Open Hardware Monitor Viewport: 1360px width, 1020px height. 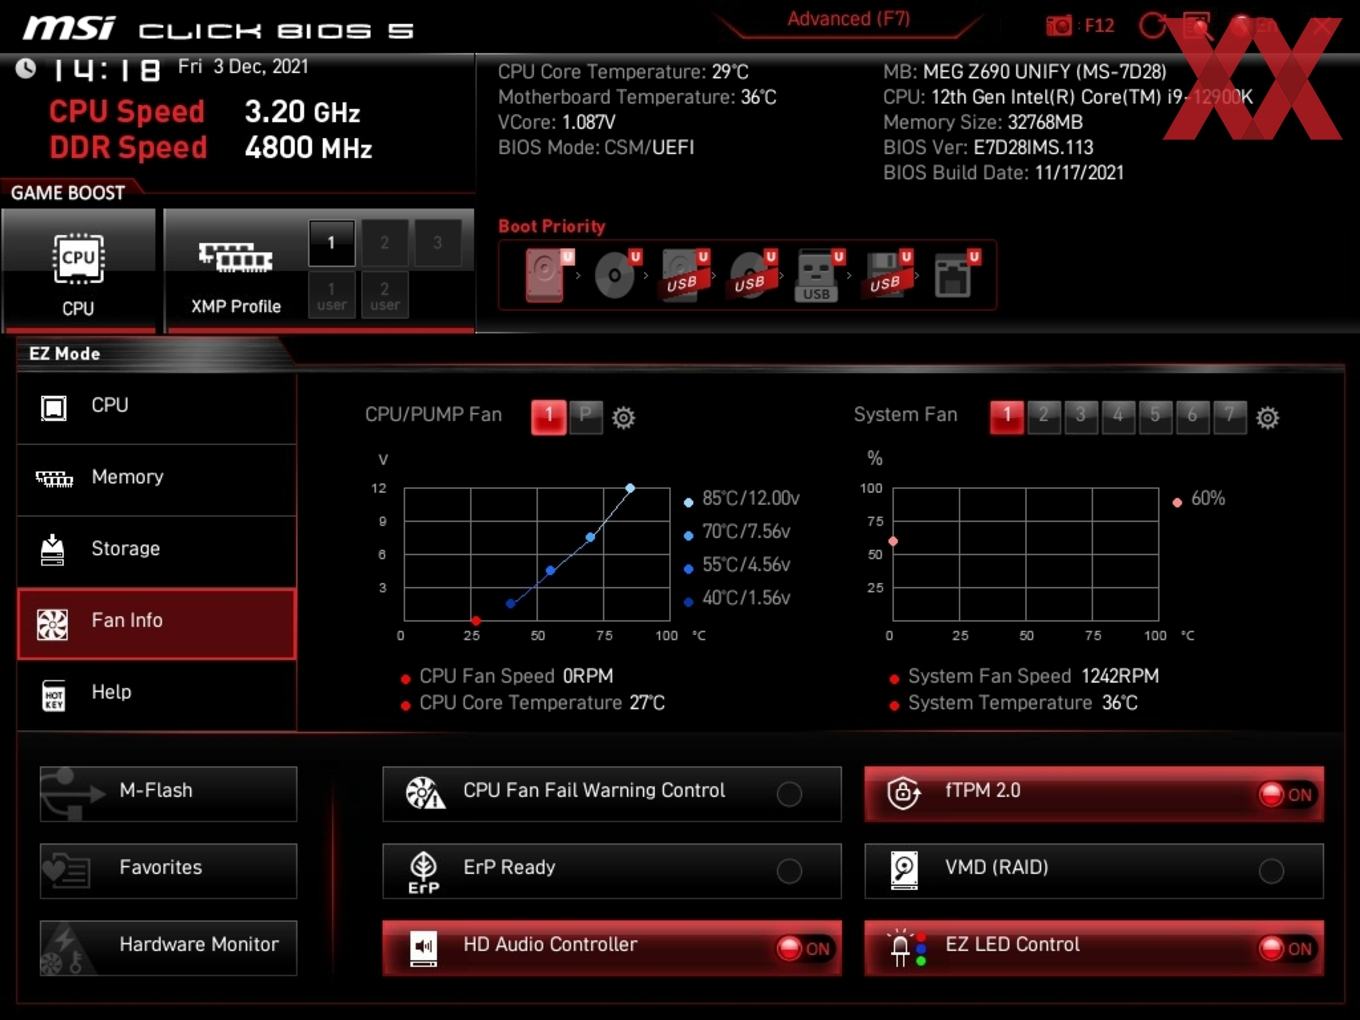[x=168, y=948]
